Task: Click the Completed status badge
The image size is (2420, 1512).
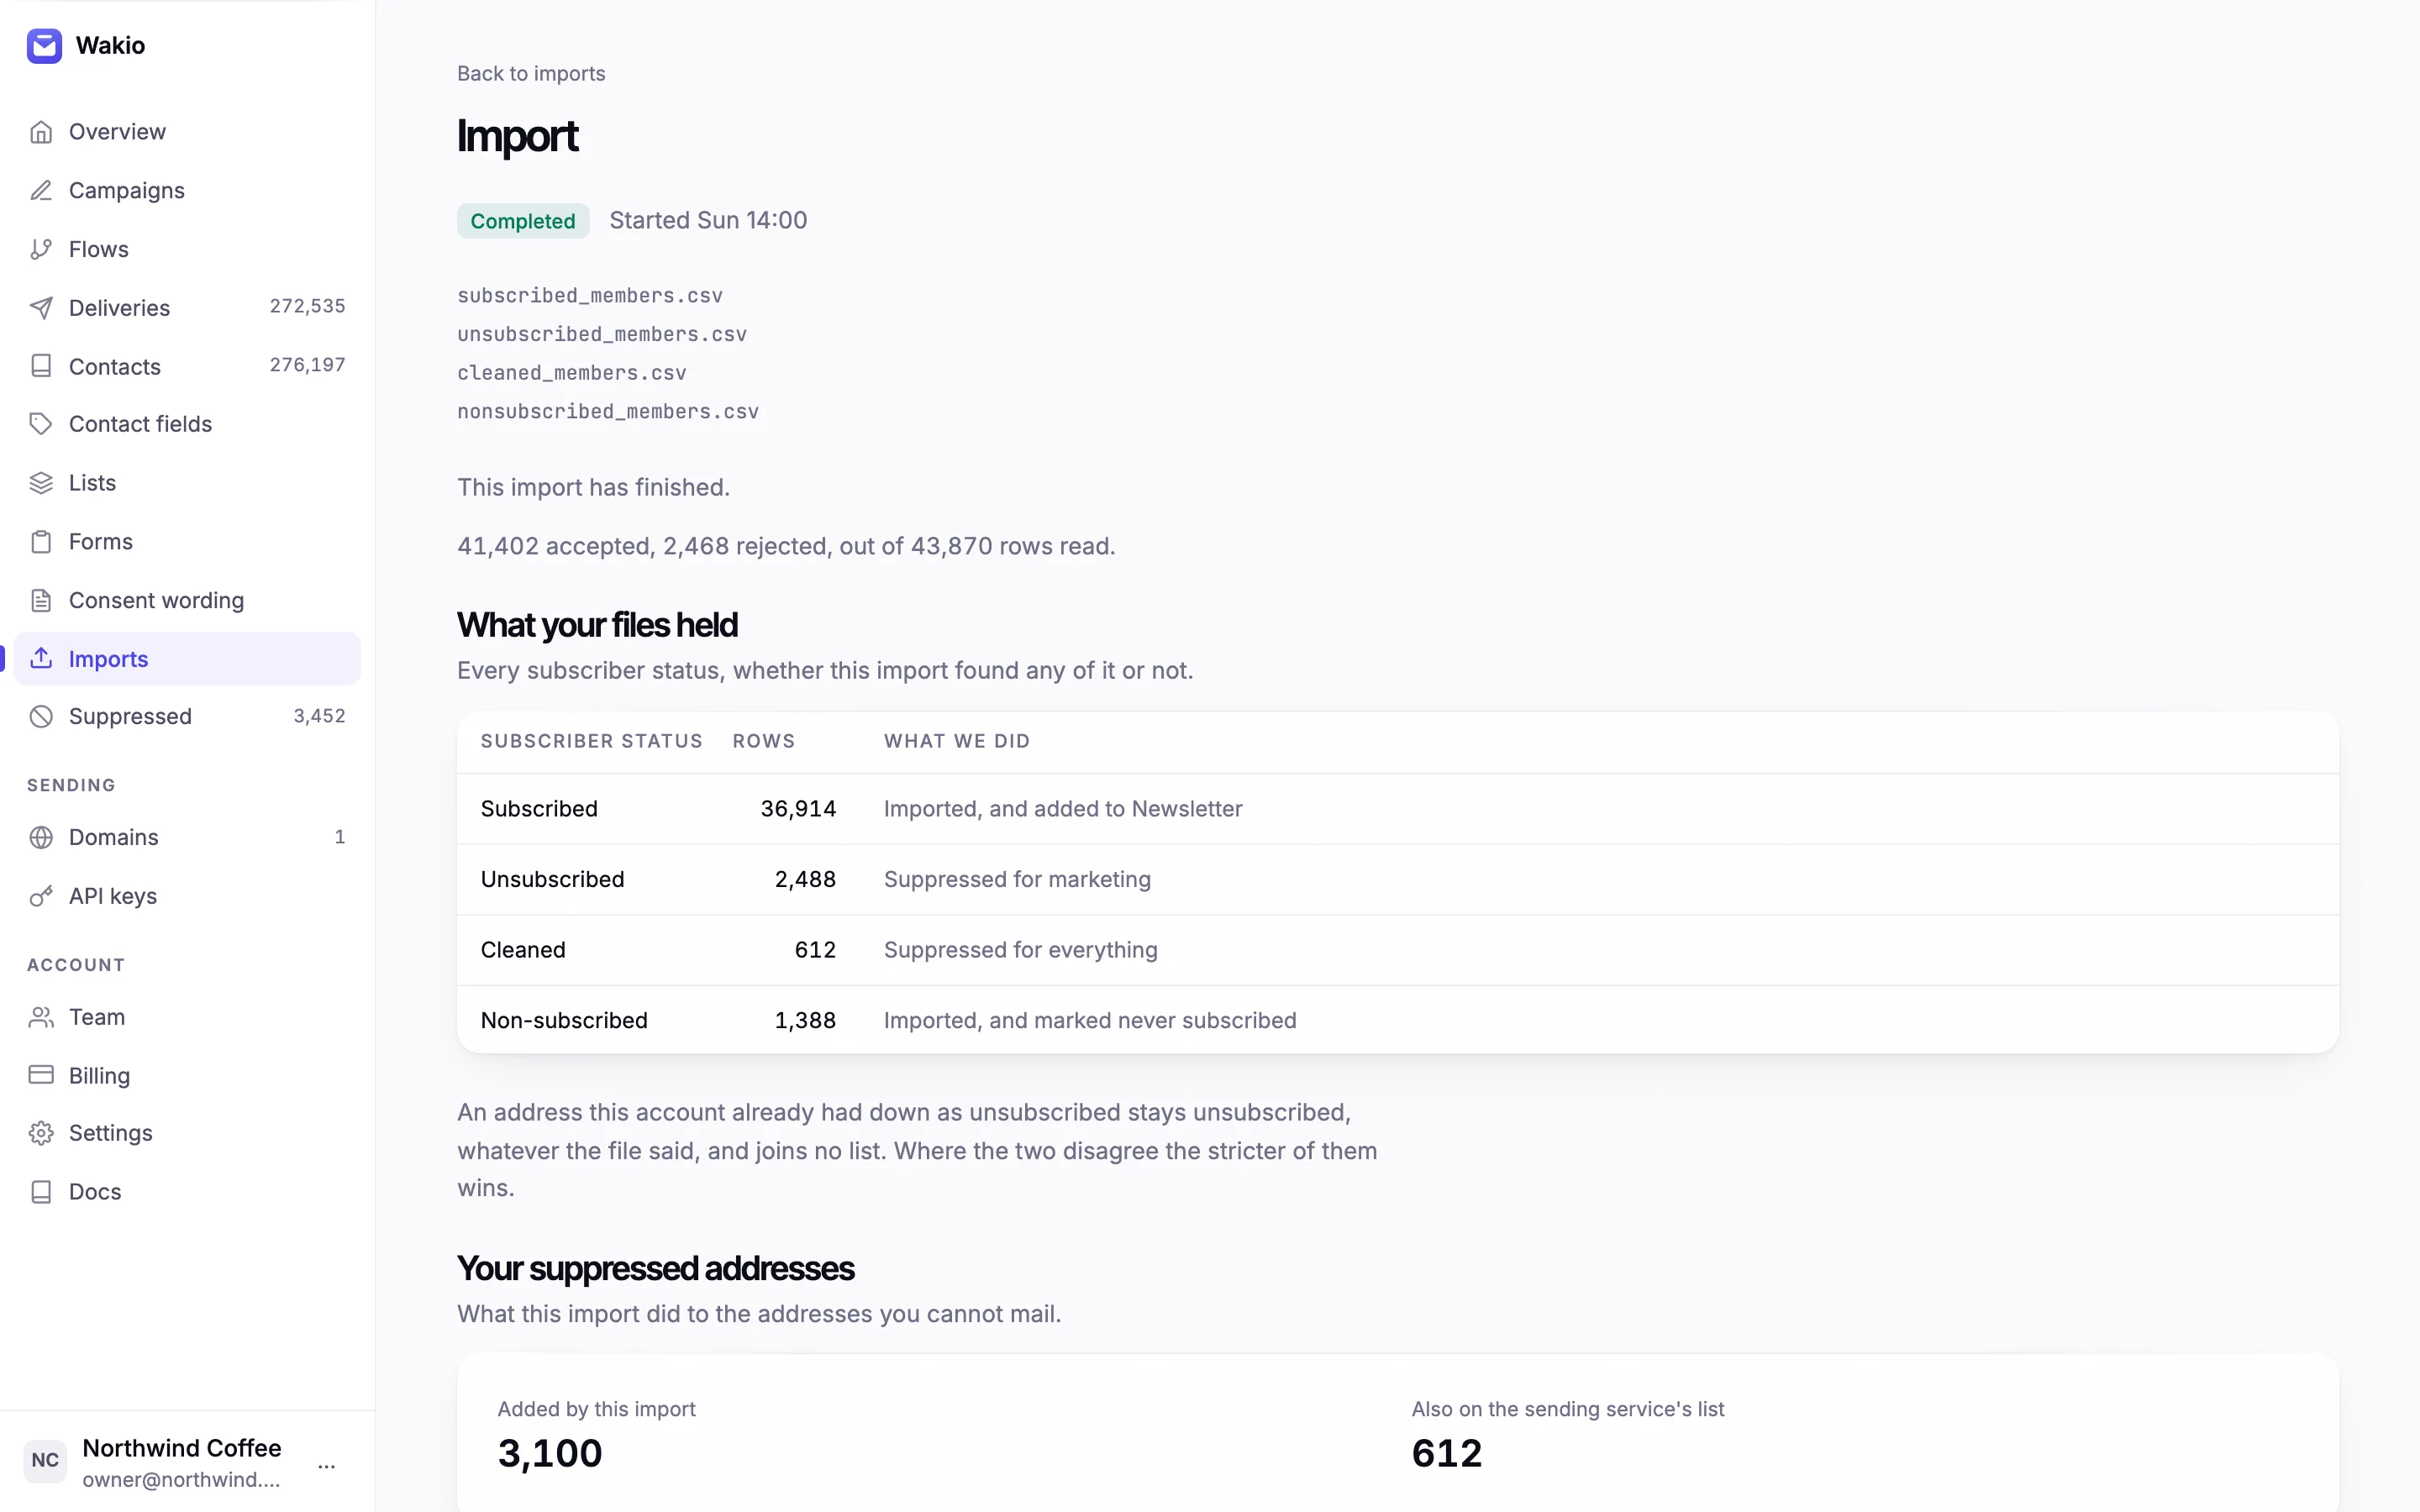Action: pyautogui.click(x=523, y=221)
